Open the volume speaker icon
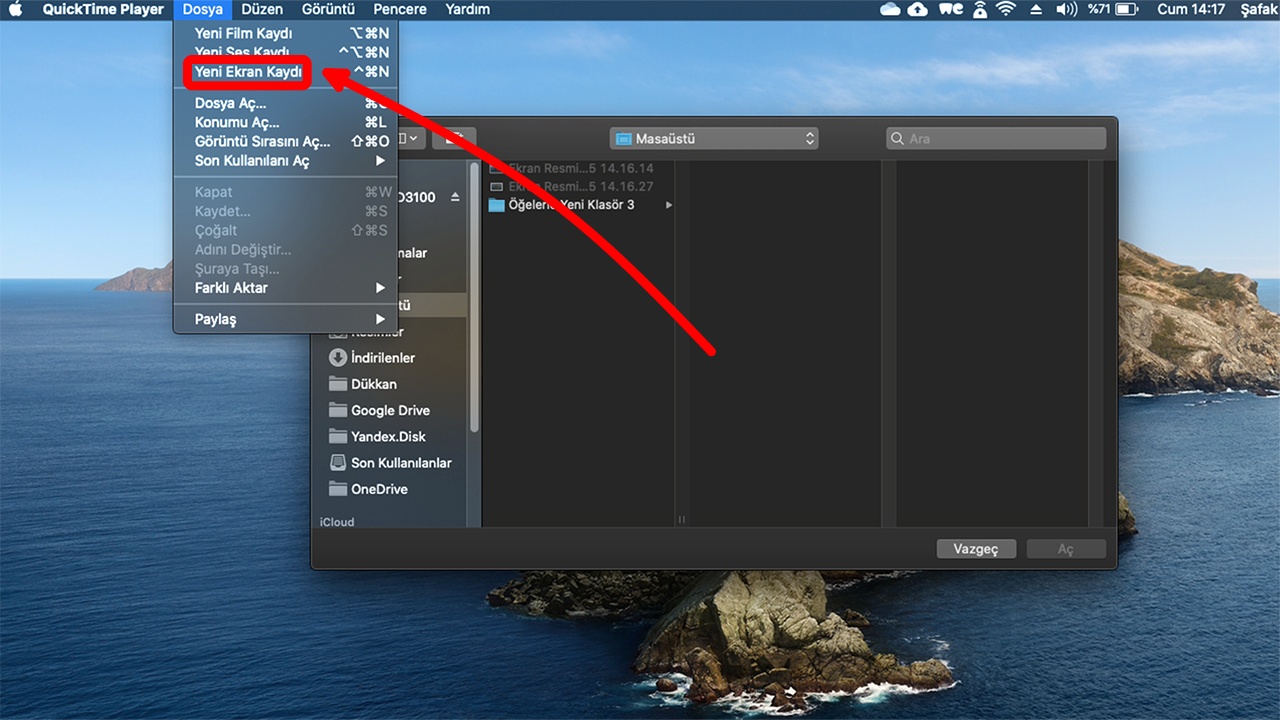 1066,10
